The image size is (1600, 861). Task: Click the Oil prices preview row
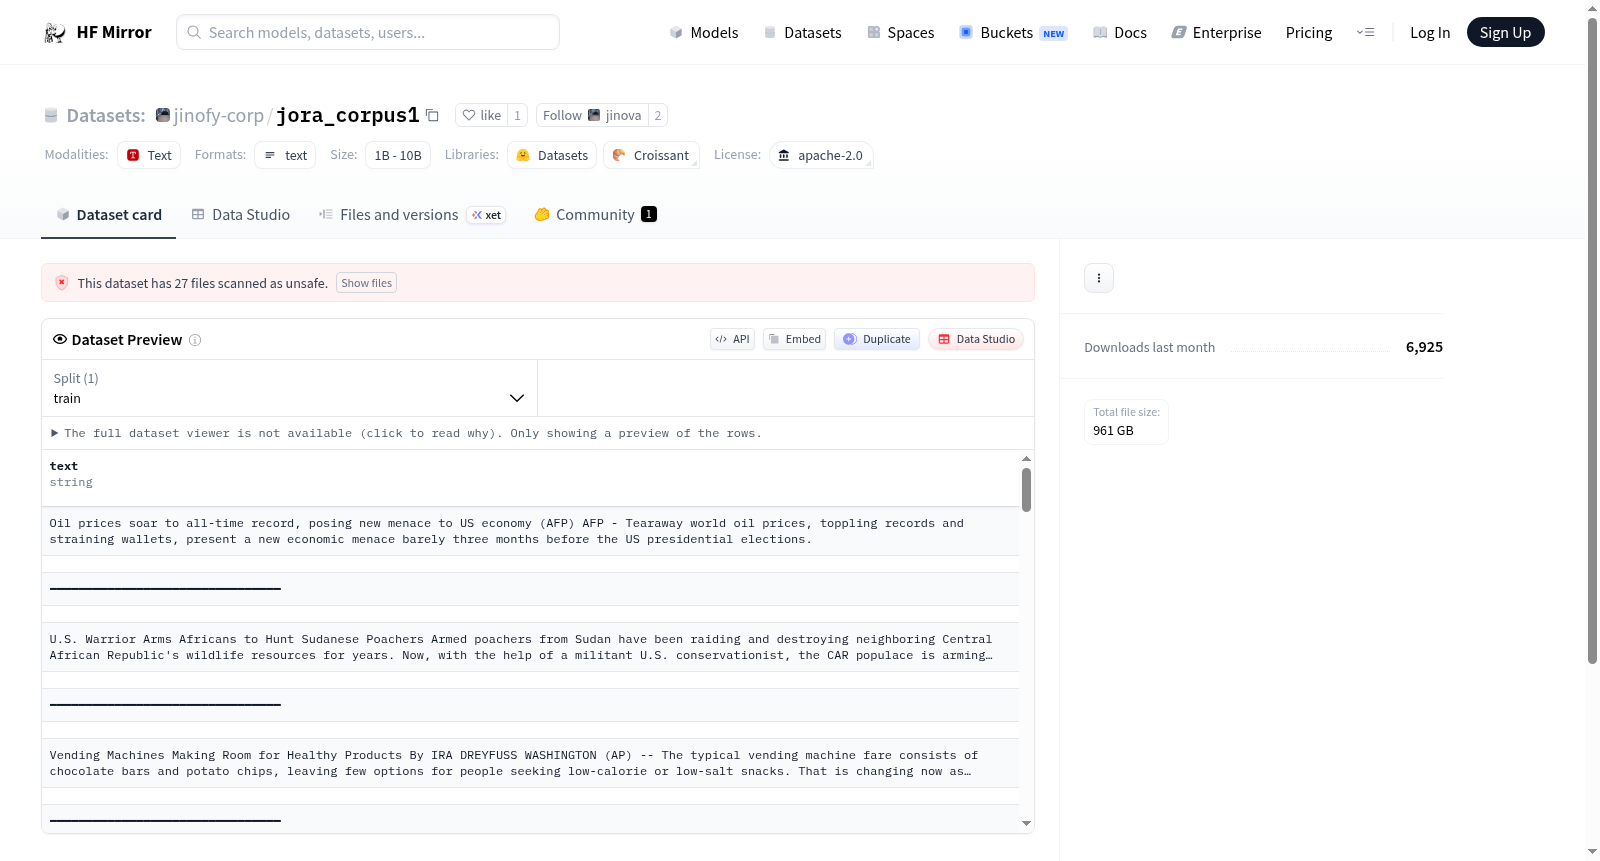click(530, 531)
